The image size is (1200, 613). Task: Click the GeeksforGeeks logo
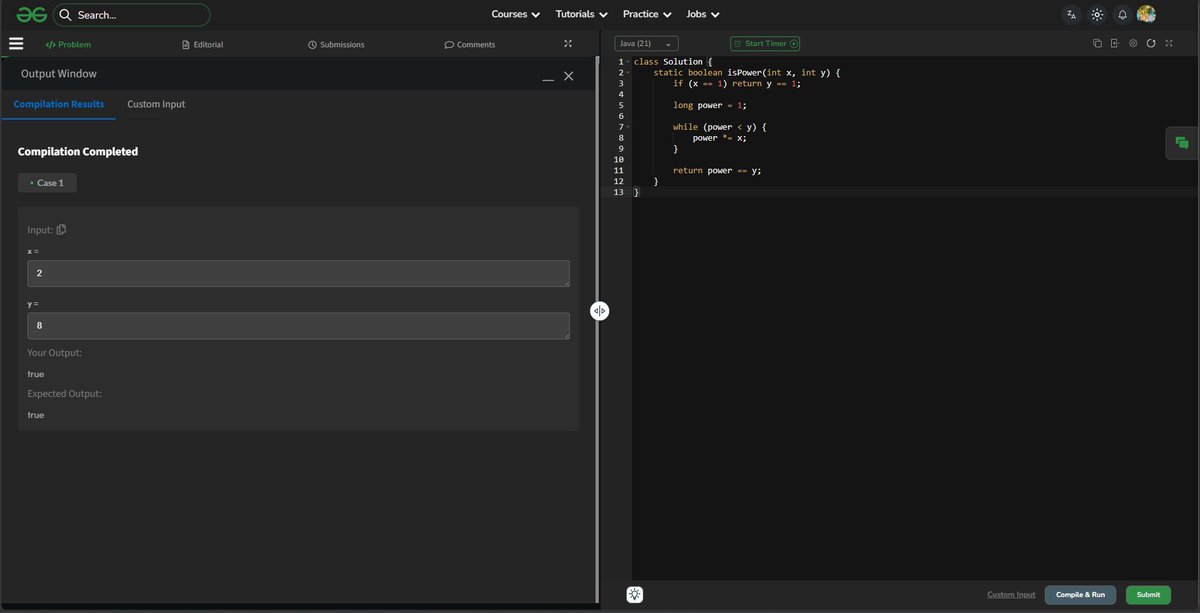[31, 14]
